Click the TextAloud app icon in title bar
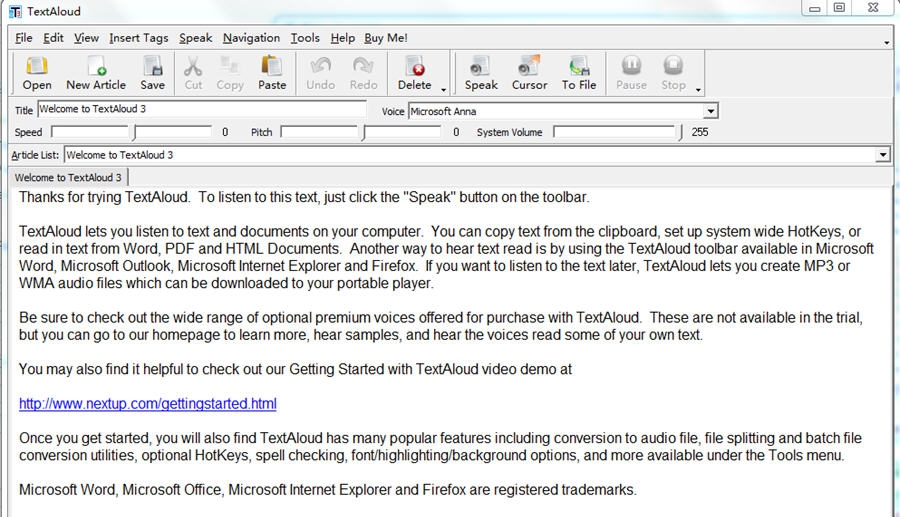 click(x=15, y=11)
